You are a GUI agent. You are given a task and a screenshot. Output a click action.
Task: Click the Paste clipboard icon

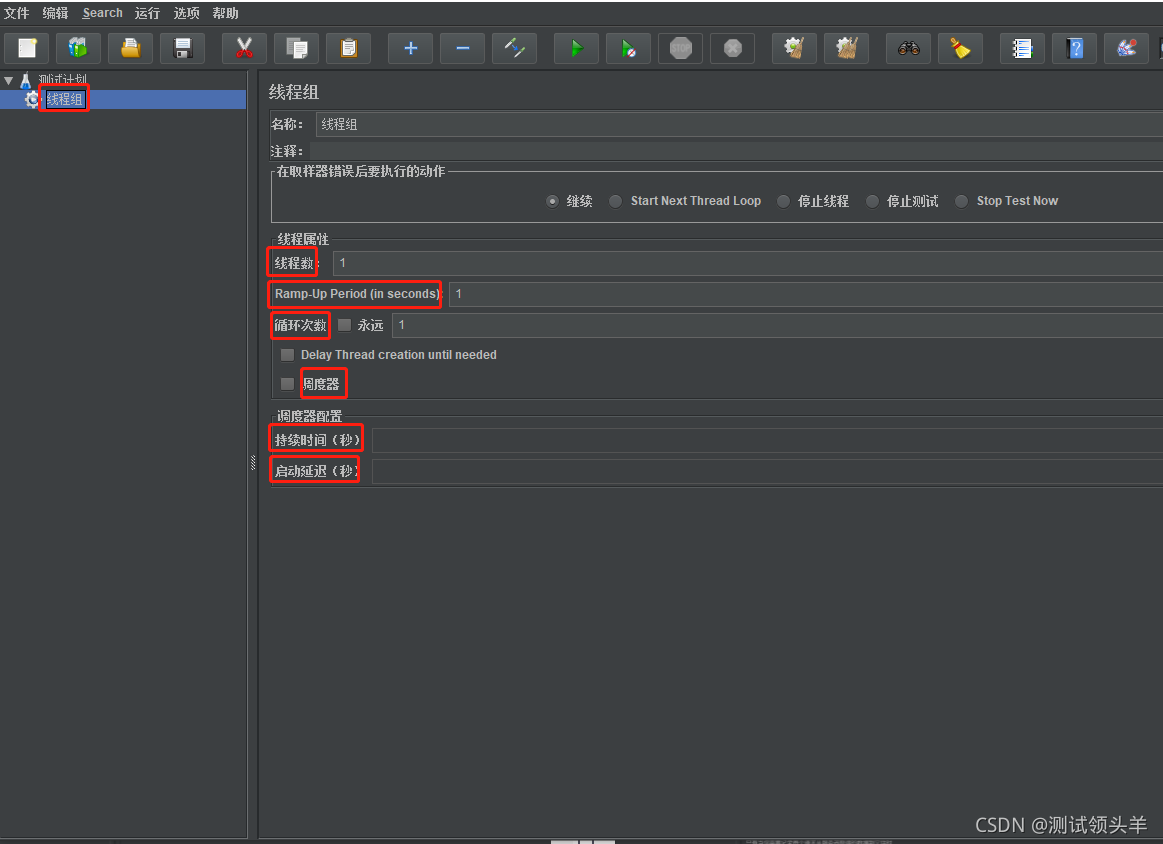349,48
